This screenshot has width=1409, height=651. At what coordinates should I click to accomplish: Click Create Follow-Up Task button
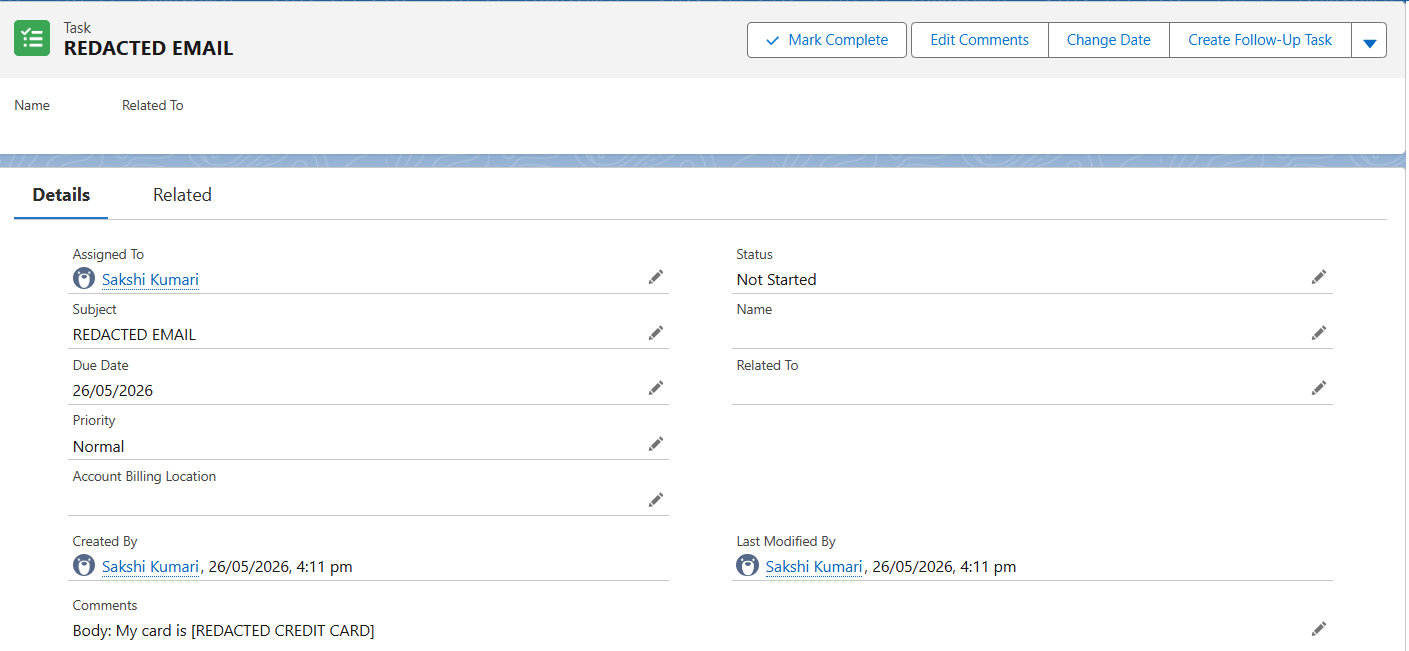tap(1260, 40)
